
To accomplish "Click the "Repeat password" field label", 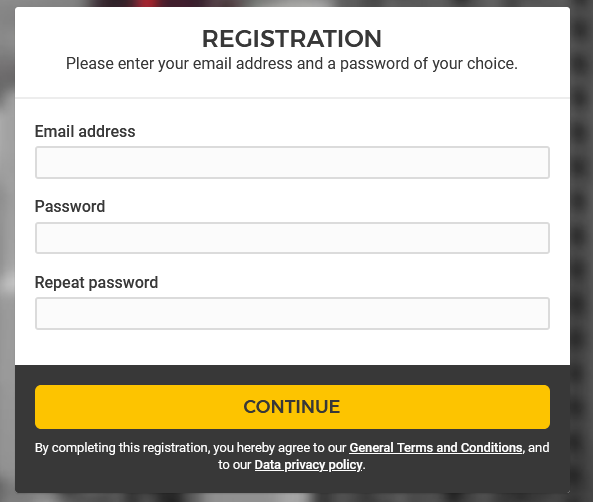I will pos(96,283).
